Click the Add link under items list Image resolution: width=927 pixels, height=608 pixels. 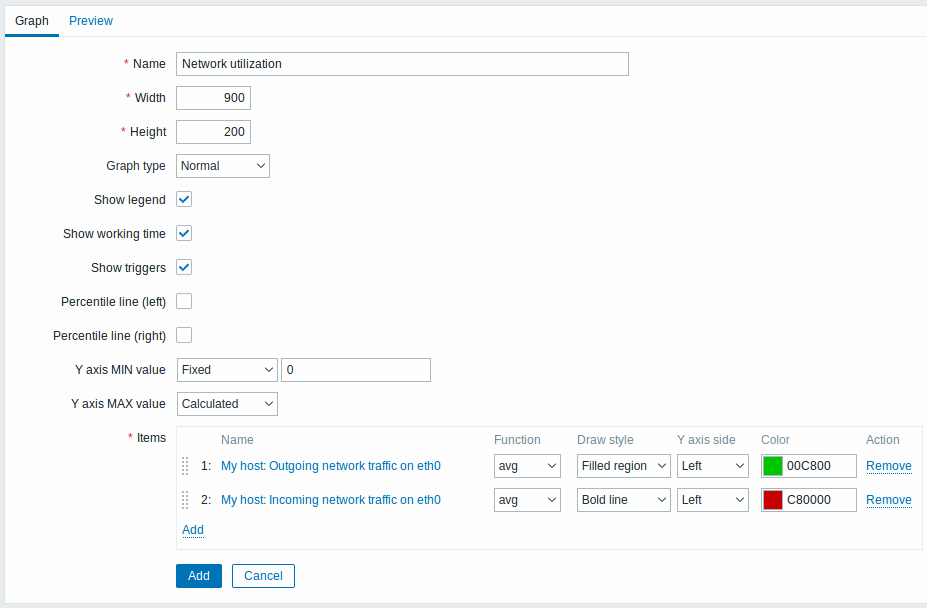[193, 530]
